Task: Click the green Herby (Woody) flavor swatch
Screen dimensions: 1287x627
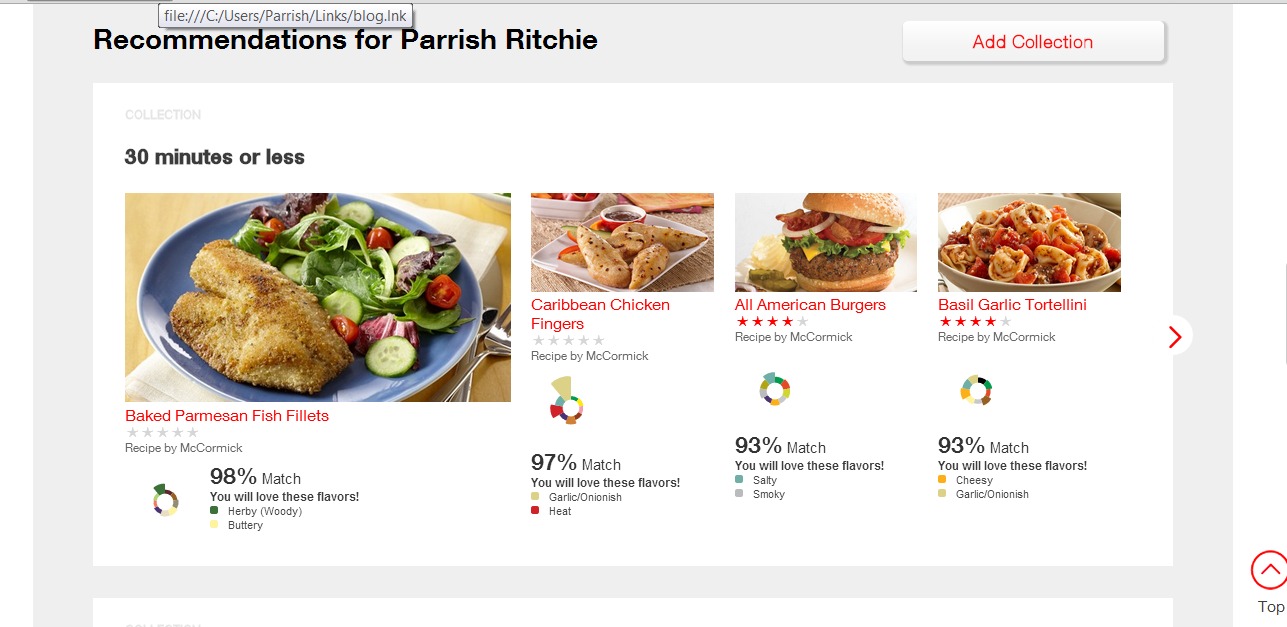Action: pos(214,510)
